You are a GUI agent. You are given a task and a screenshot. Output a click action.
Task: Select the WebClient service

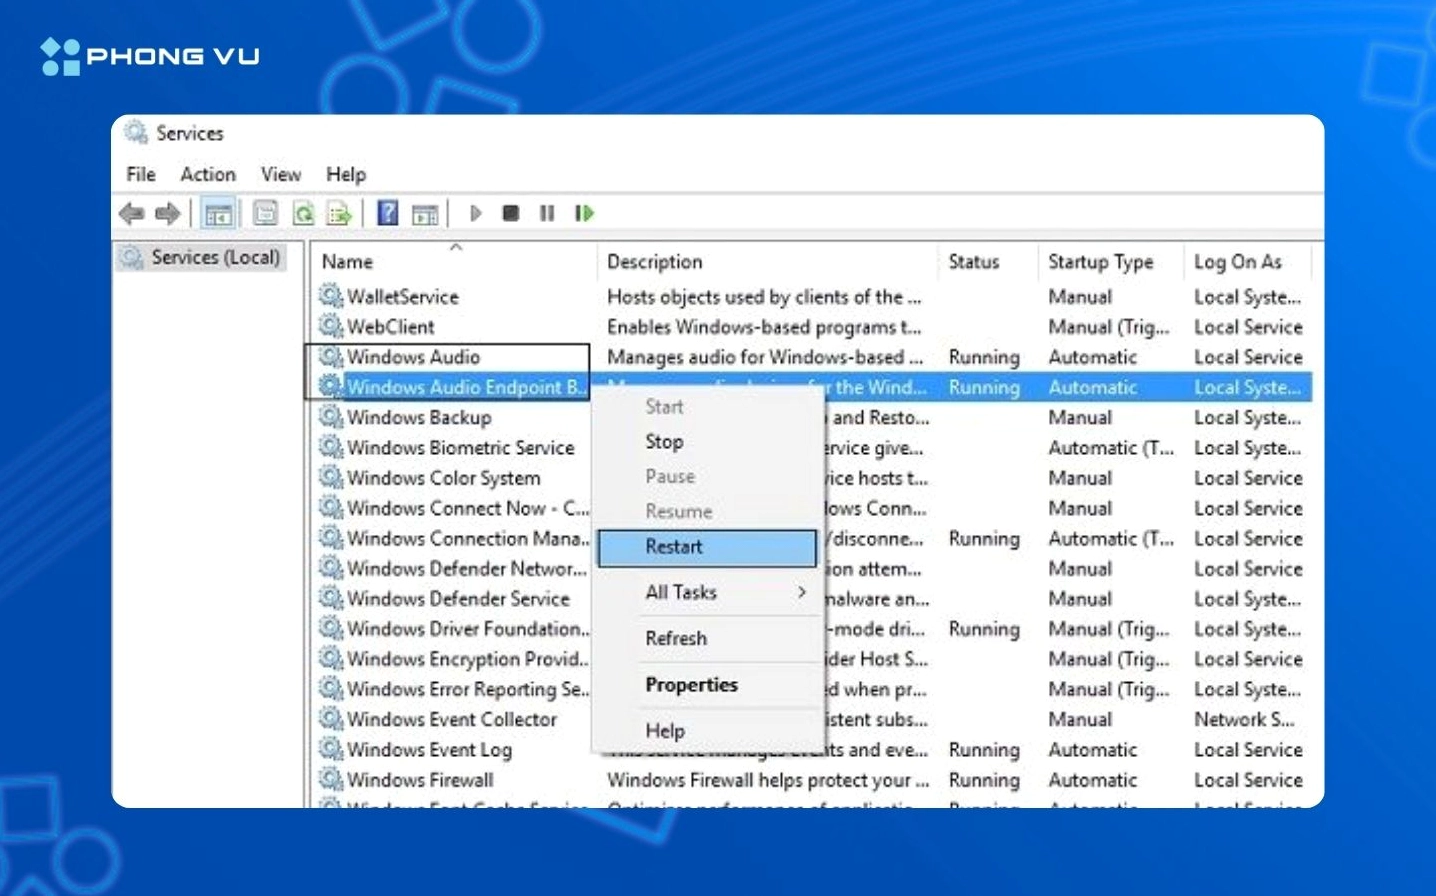[x=390, y=327]
